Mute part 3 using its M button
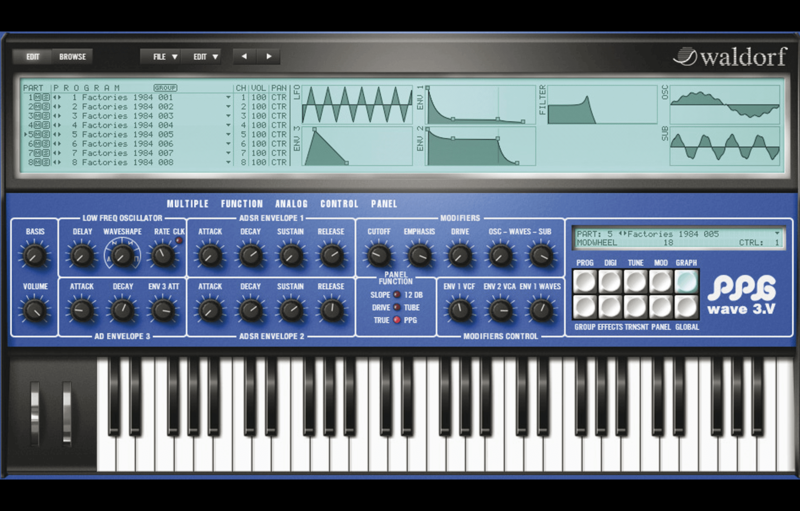Screen dimensions: 800x511 pyautogui.click(x=38, y=116)
